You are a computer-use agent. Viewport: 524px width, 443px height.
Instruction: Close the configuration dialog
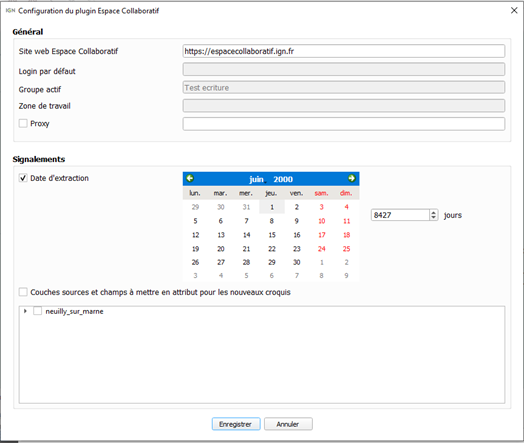(514, 11)
